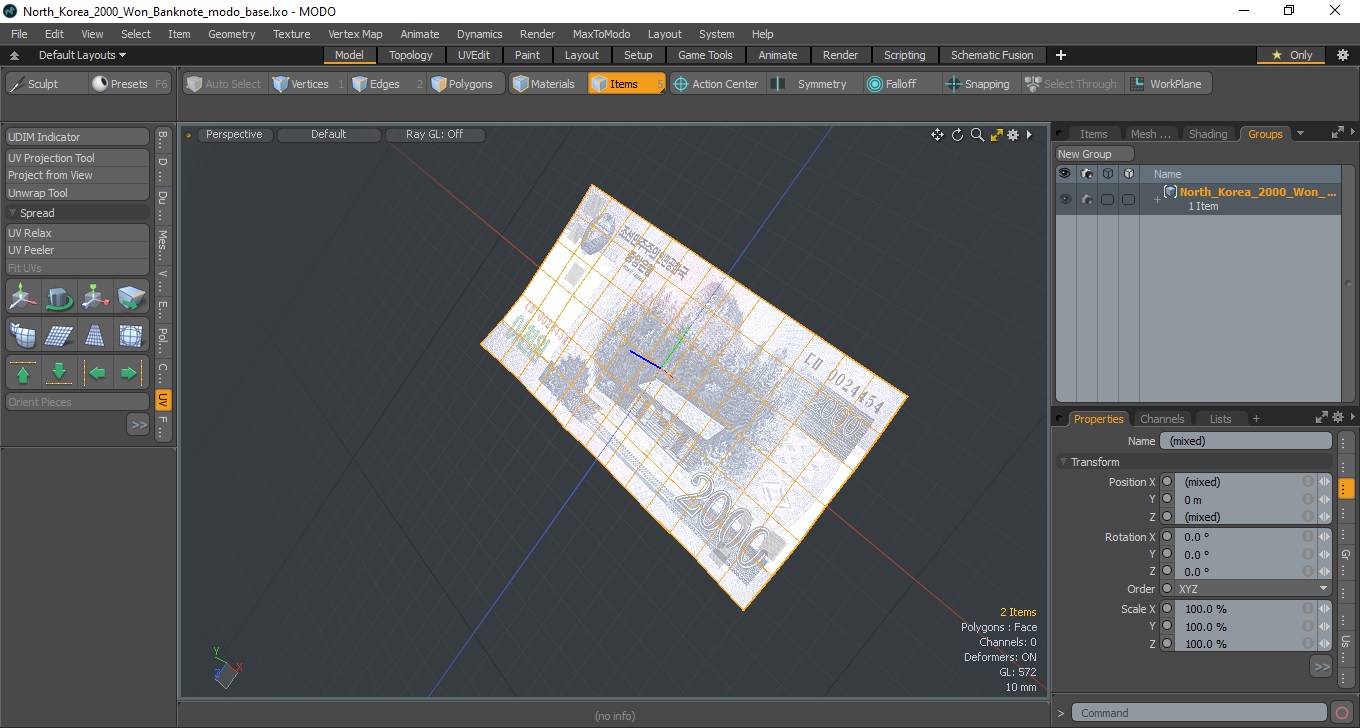
Task: Click the Unwrap Tool button
Action: coord(78,193)
